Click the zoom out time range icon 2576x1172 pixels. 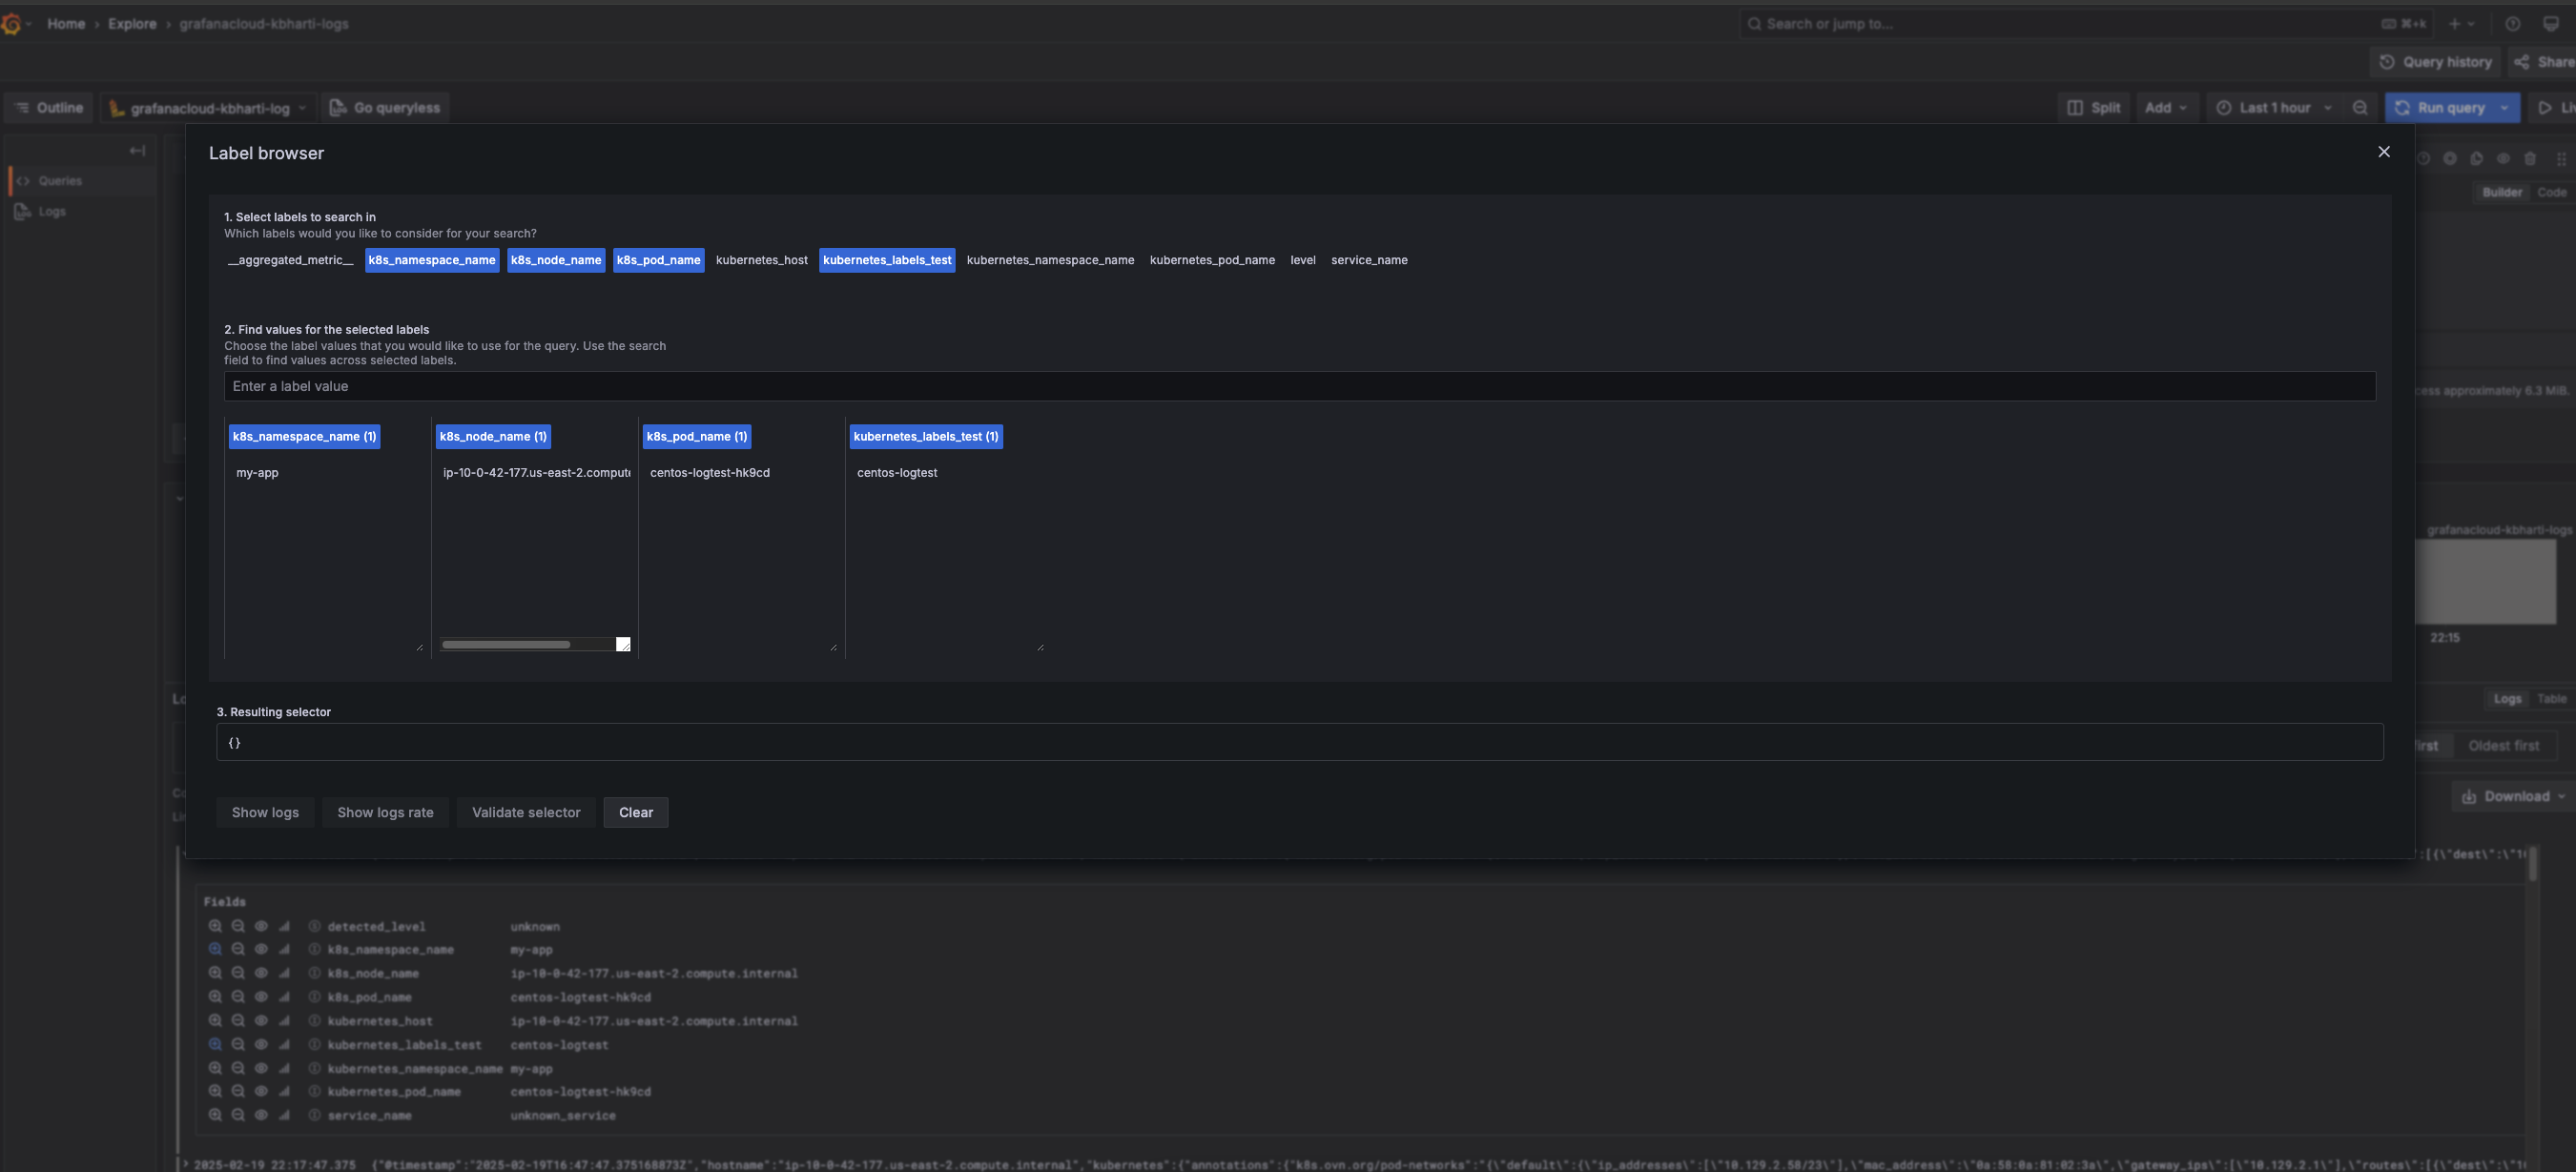point(2360,108)
